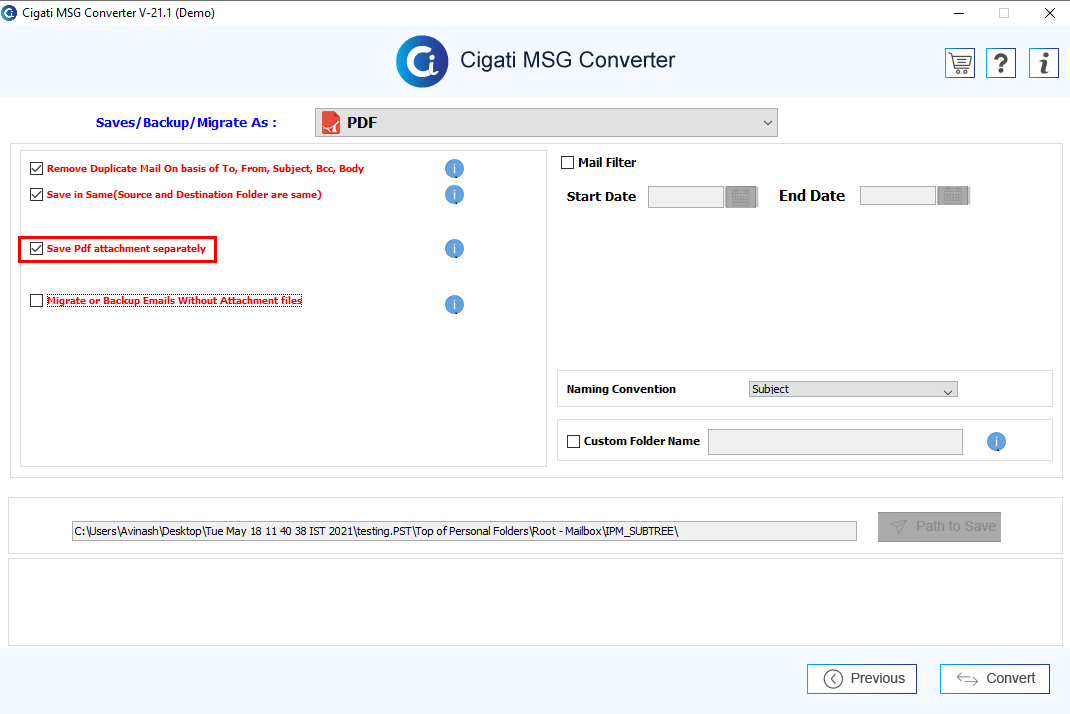Viewport: 1070px width, 714px height.
Task: Enable Migrate Emails Without Attachment files
Action: 37,300
